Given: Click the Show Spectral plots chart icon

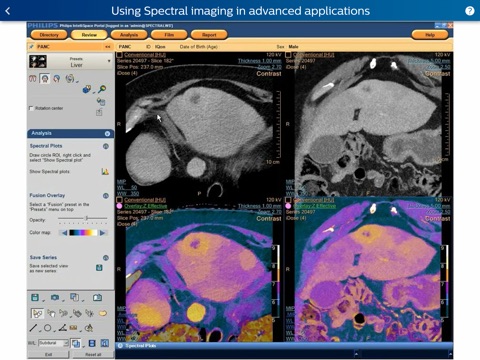Looking at the screenshot, I should [105, 171].
